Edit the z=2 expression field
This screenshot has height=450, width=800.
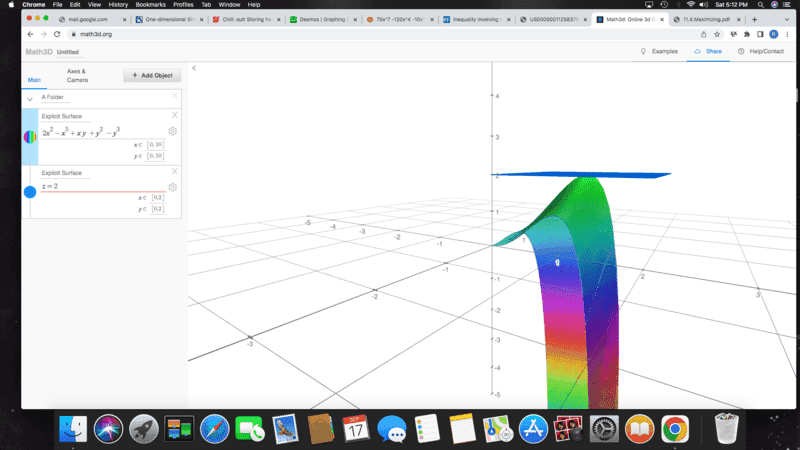100,186
